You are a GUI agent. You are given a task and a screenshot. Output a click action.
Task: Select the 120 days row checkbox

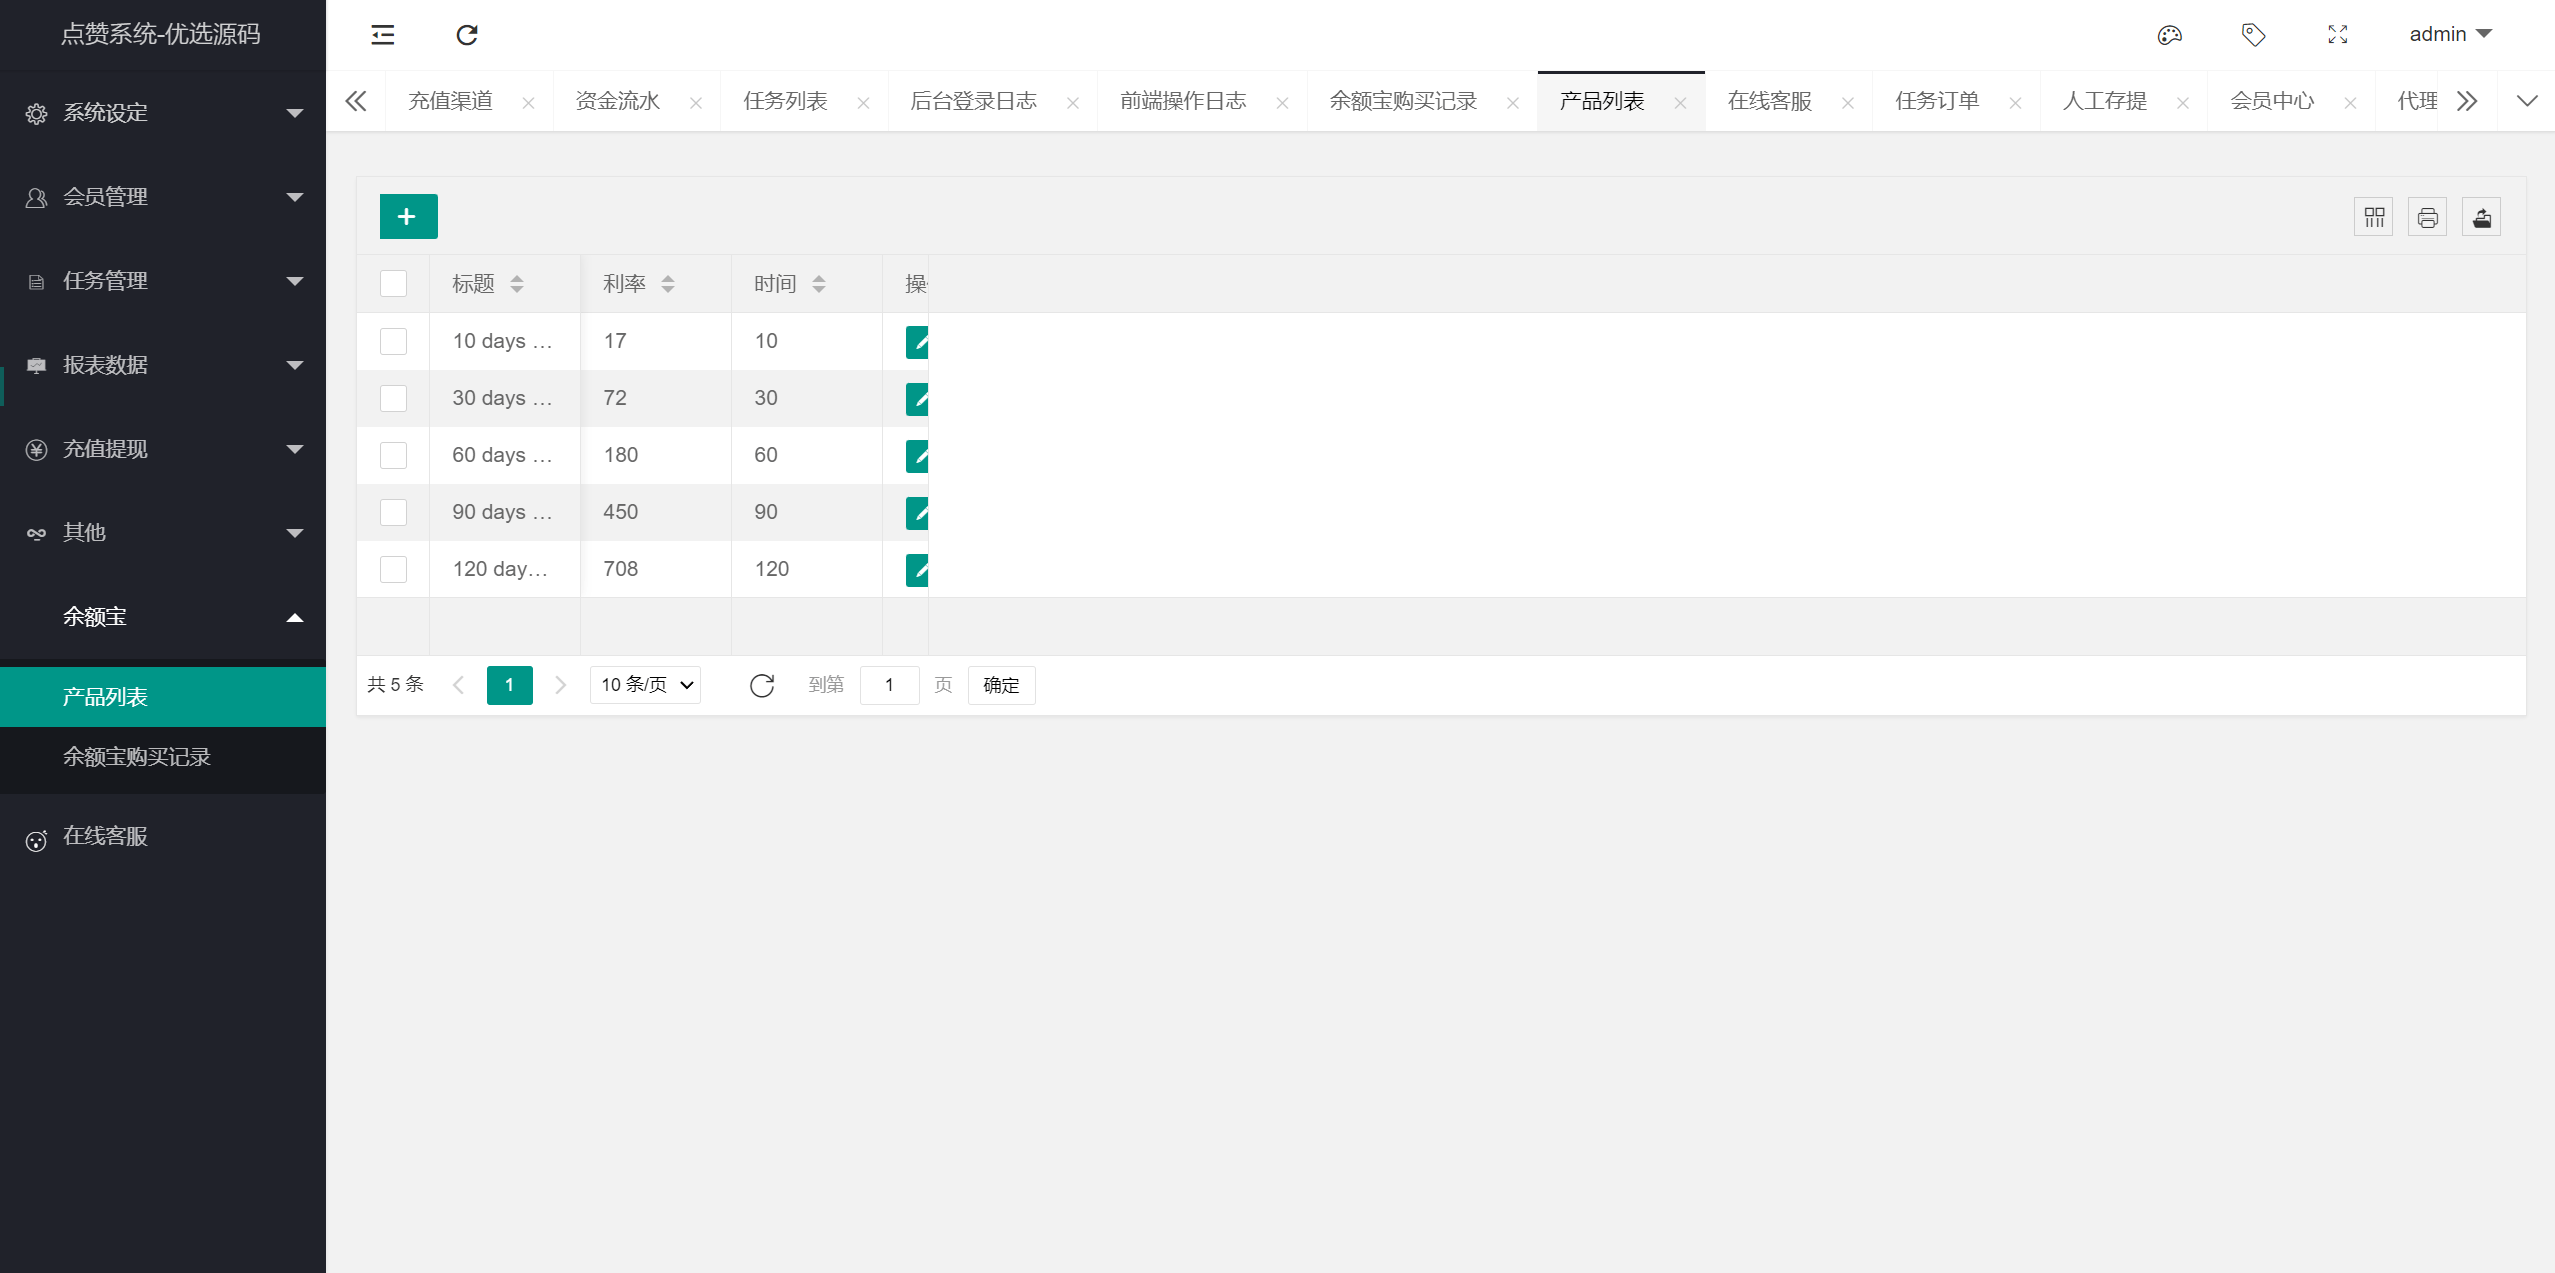pyautogui.click(x=393, y=569)
